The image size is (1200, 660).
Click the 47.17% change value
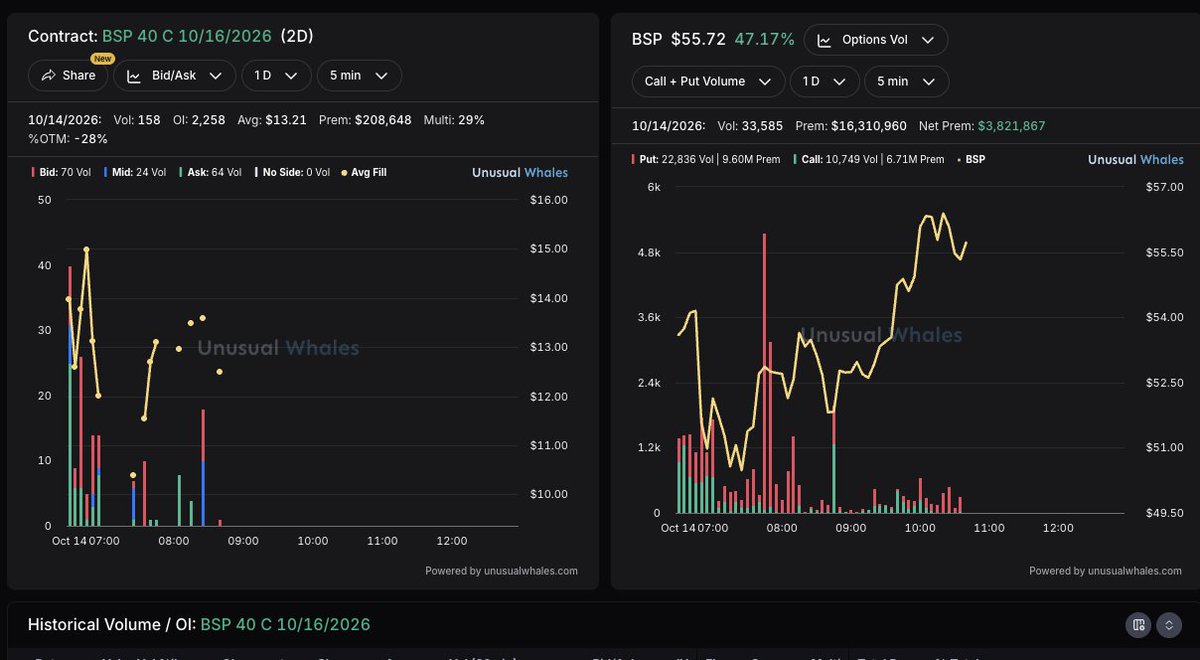(x=764, y=40)
